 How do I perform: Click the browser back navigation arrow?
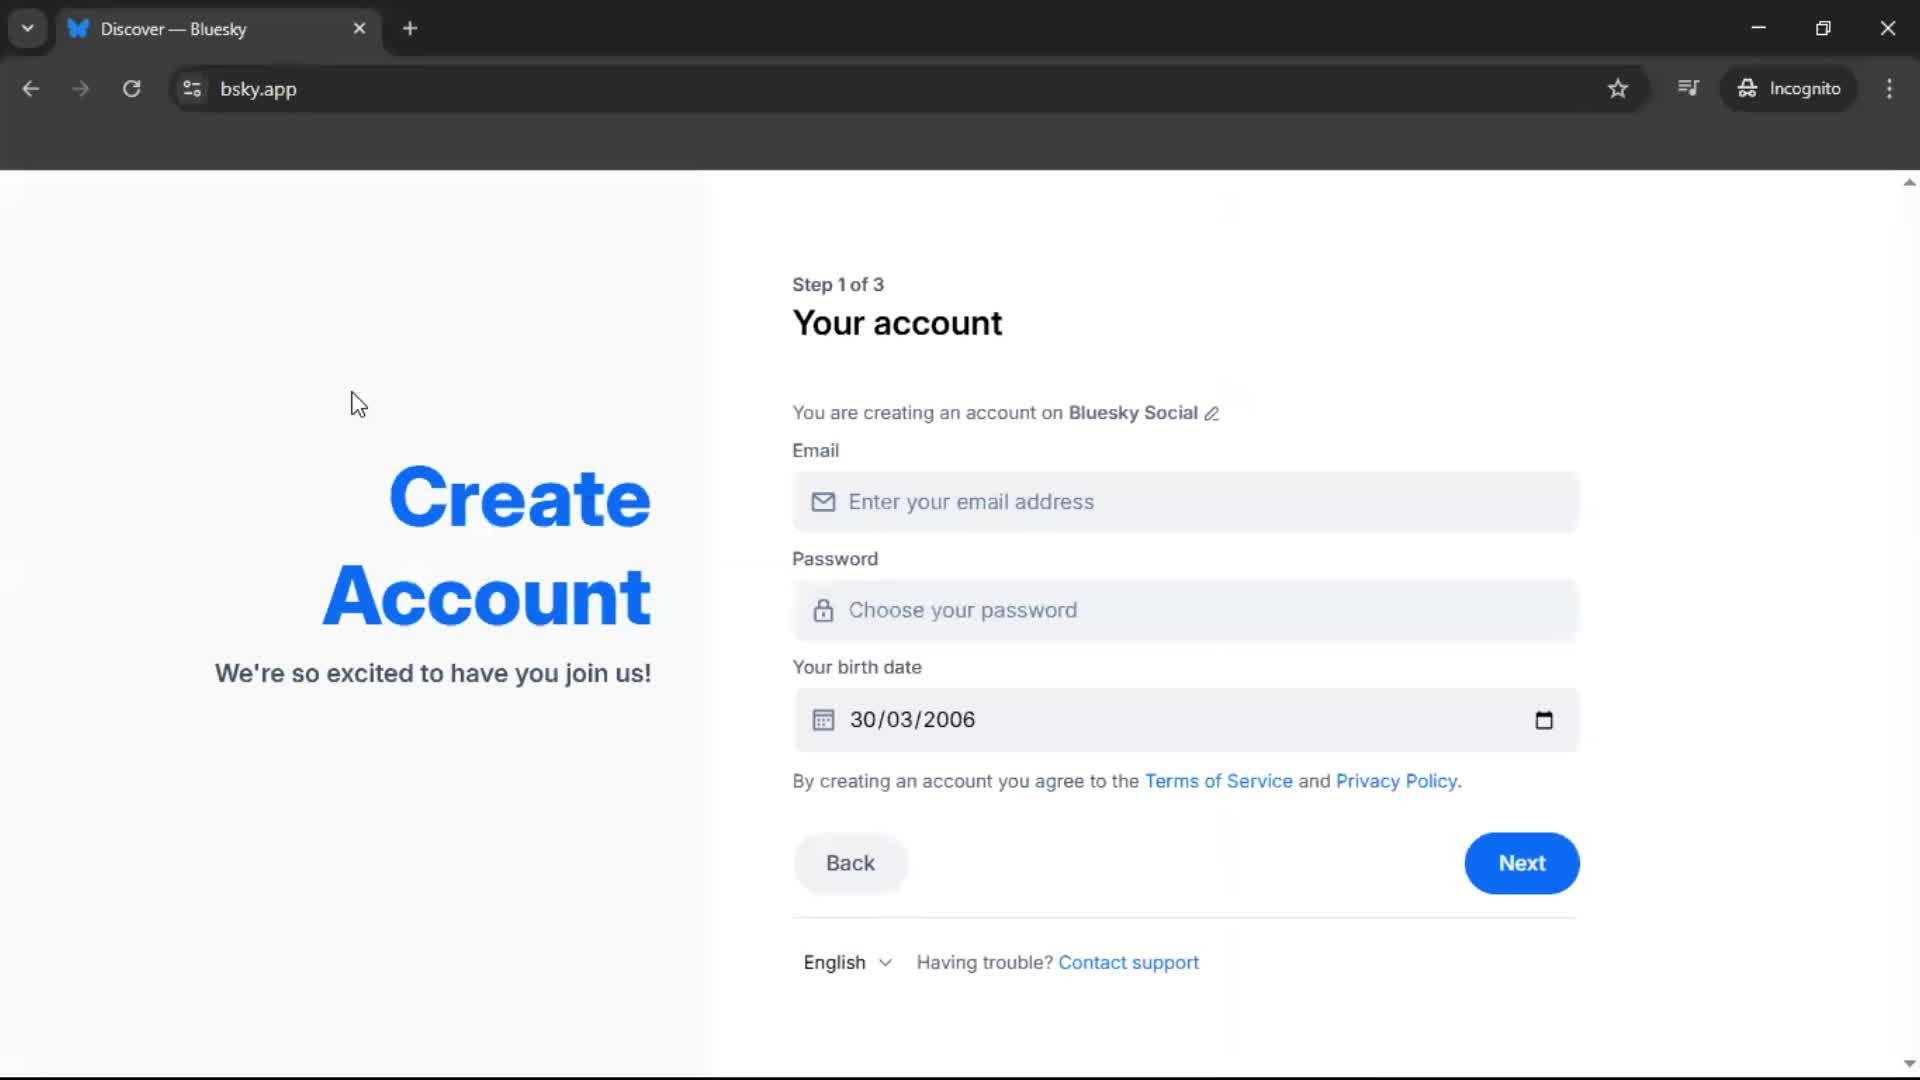[31, 89]
